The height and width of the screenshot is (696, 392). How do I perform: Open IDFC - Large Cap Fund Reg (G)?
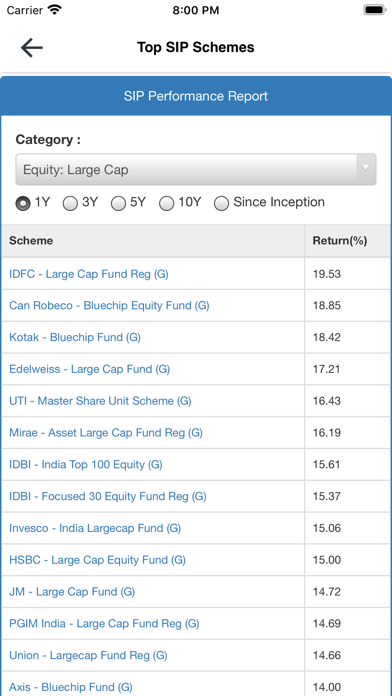[x=89, y=274]
